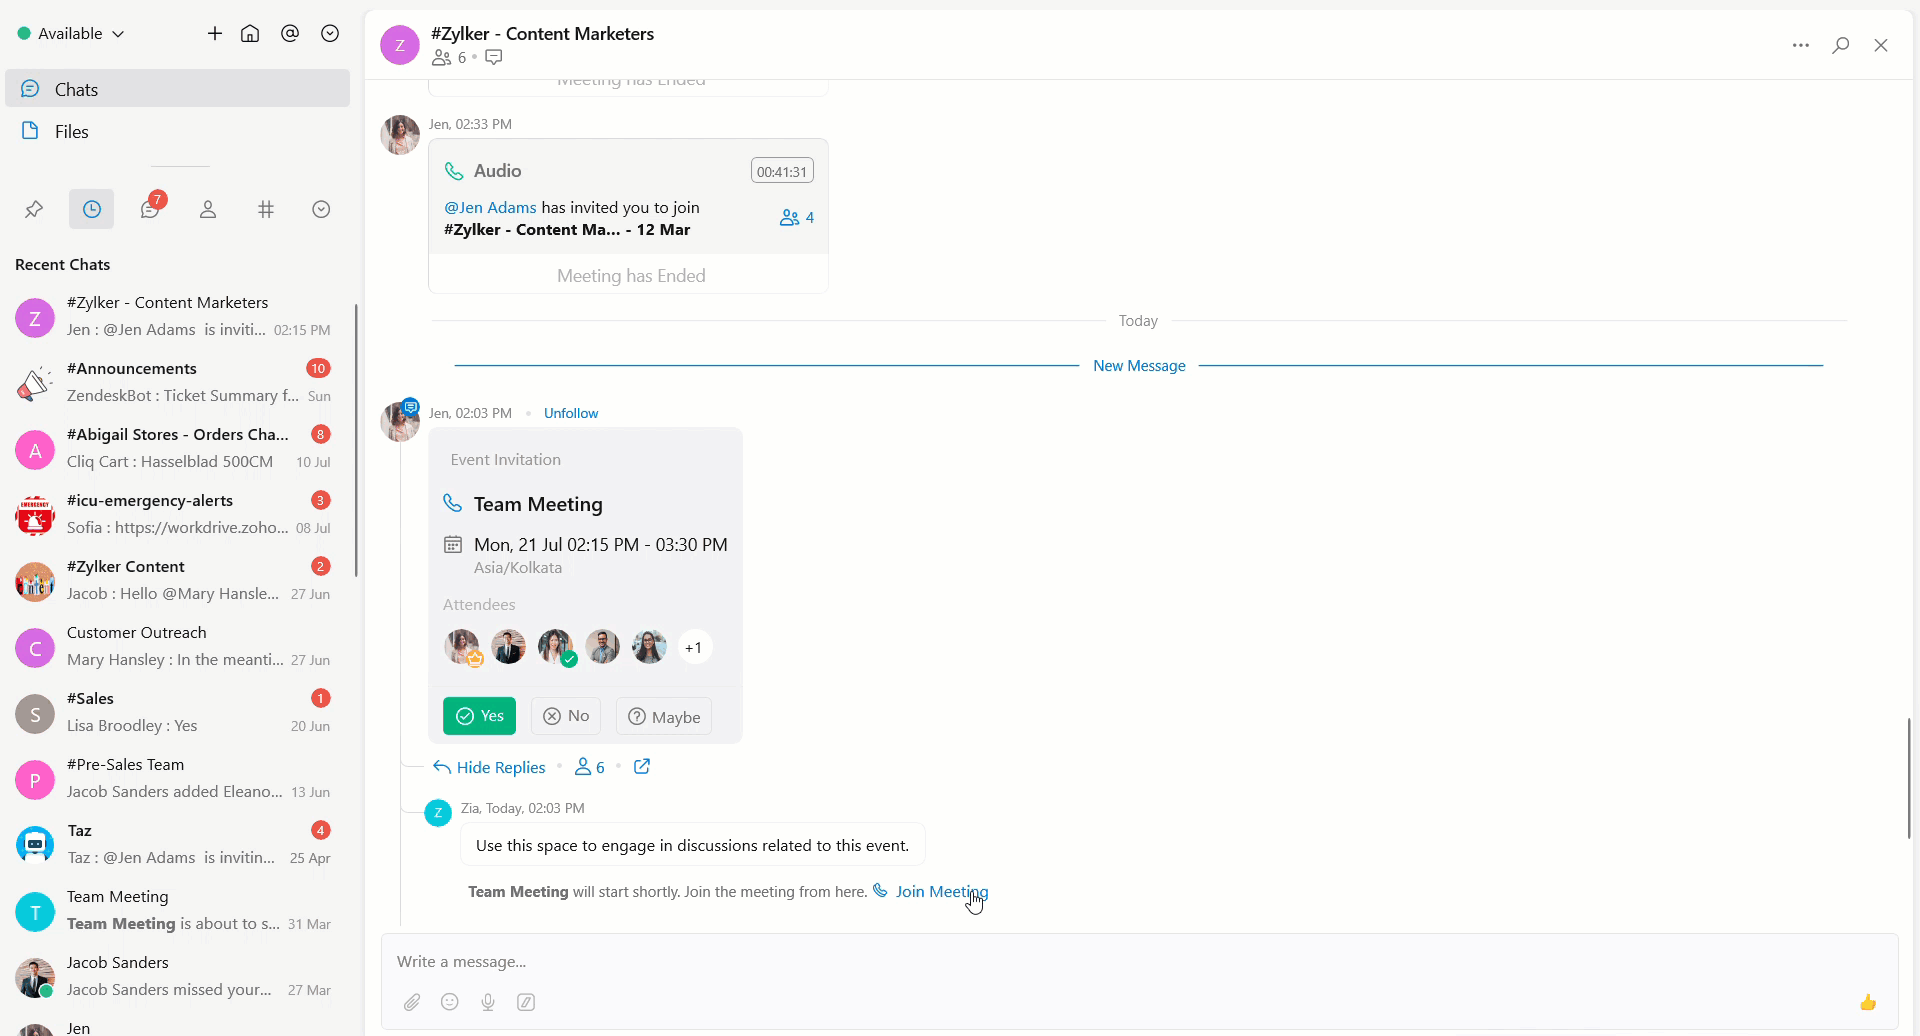Screen dimensions: 1920x1036
Task: Search within this channel
Action: [x=1841, y=45]
